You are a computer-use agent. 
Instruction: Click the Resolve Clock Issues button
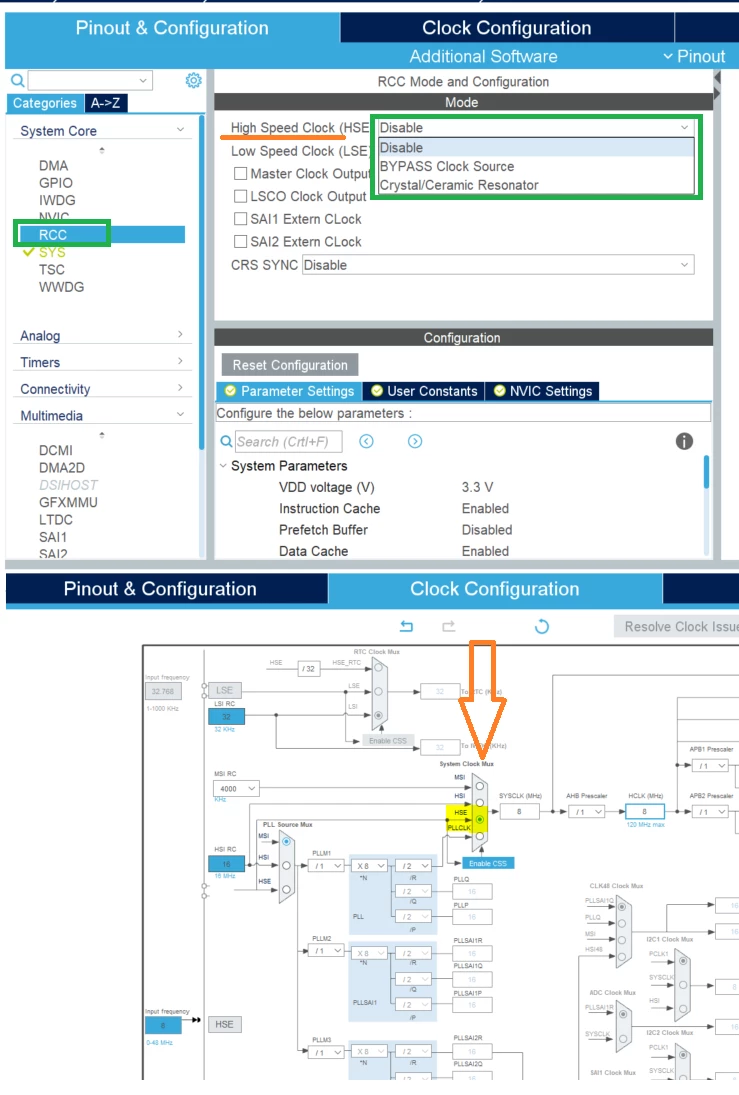tap(677, 626)
